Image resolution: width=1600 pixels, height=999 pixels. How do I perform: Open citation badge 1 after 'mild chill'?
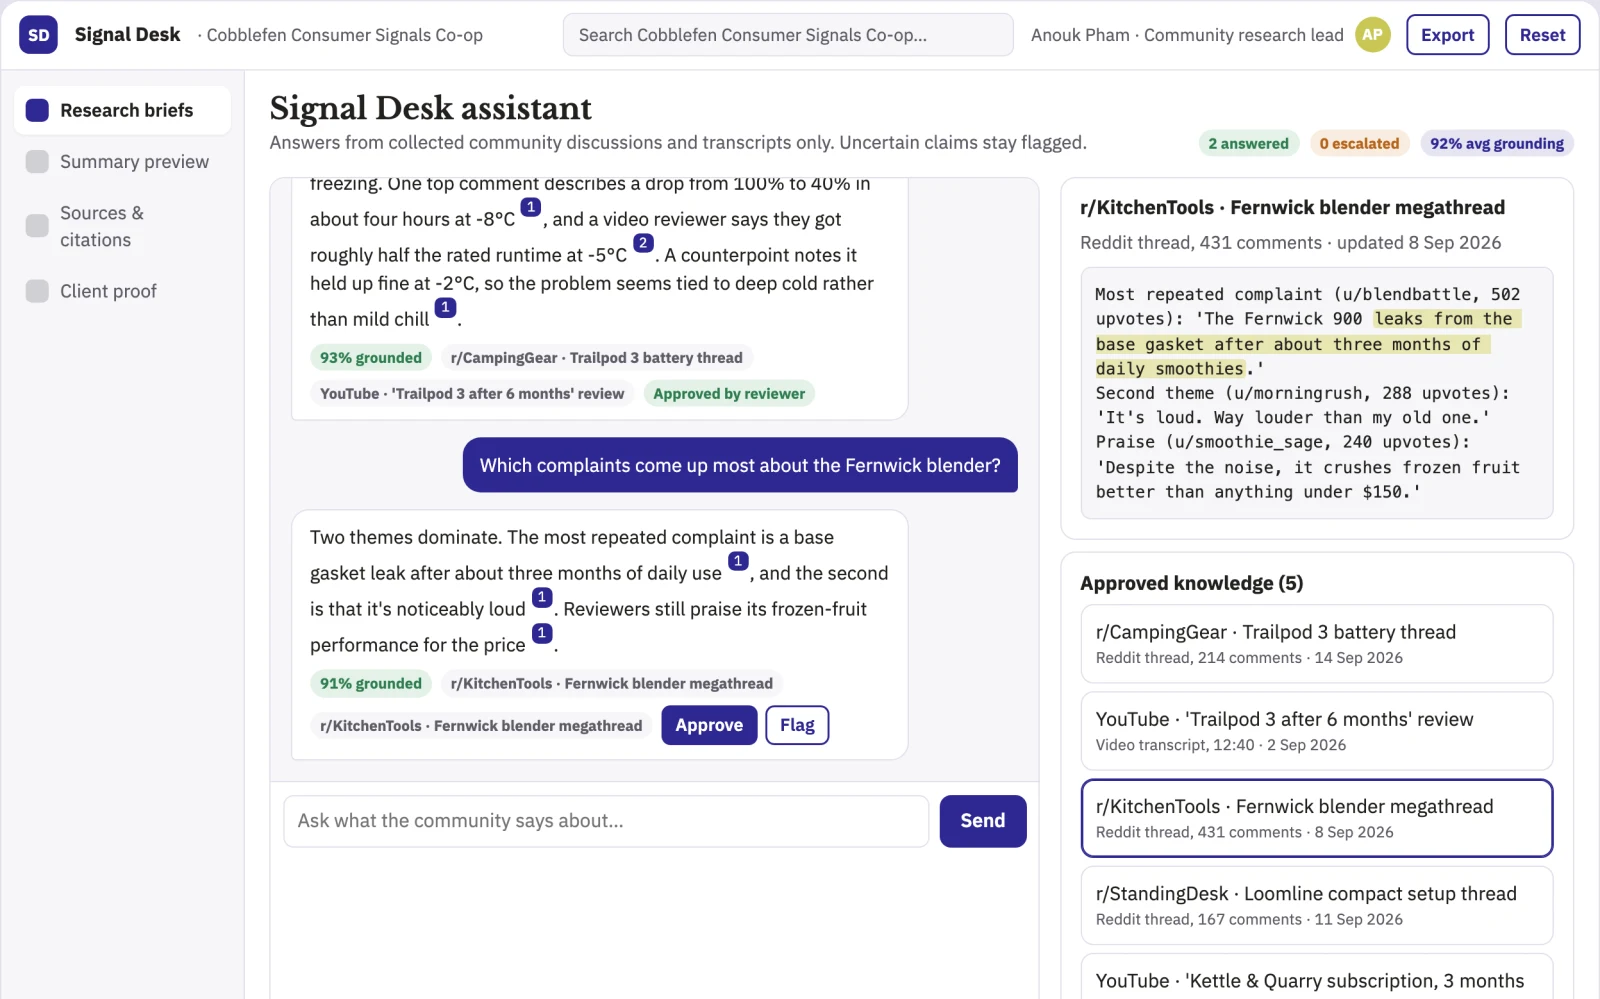click(445, 307)
